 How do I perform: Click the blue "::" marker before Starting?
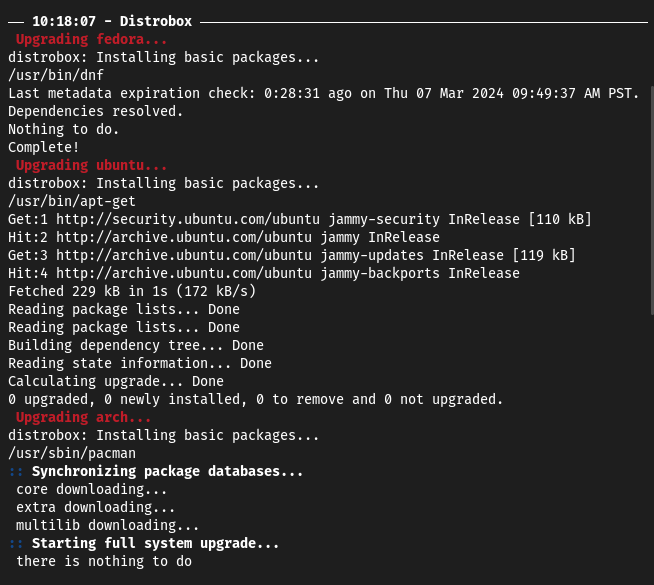[x=16, y=543]
